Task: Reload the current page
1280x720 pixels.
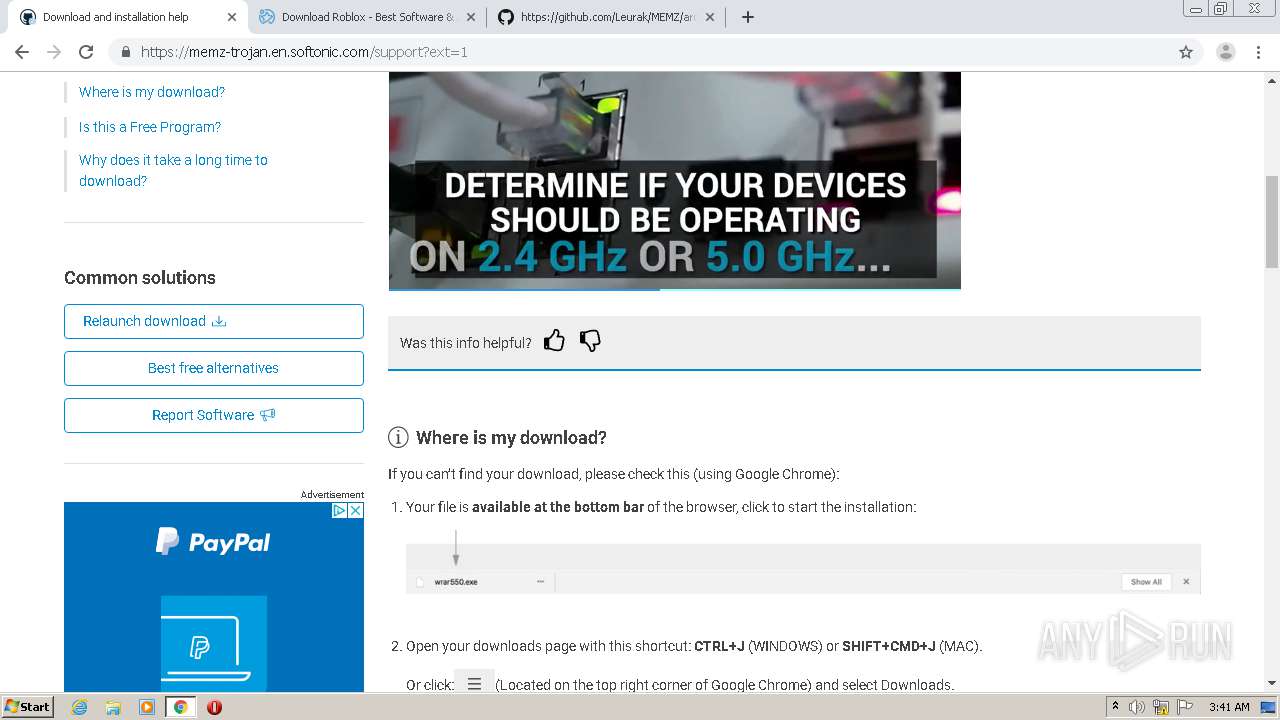Action: [x=86, y=52]
